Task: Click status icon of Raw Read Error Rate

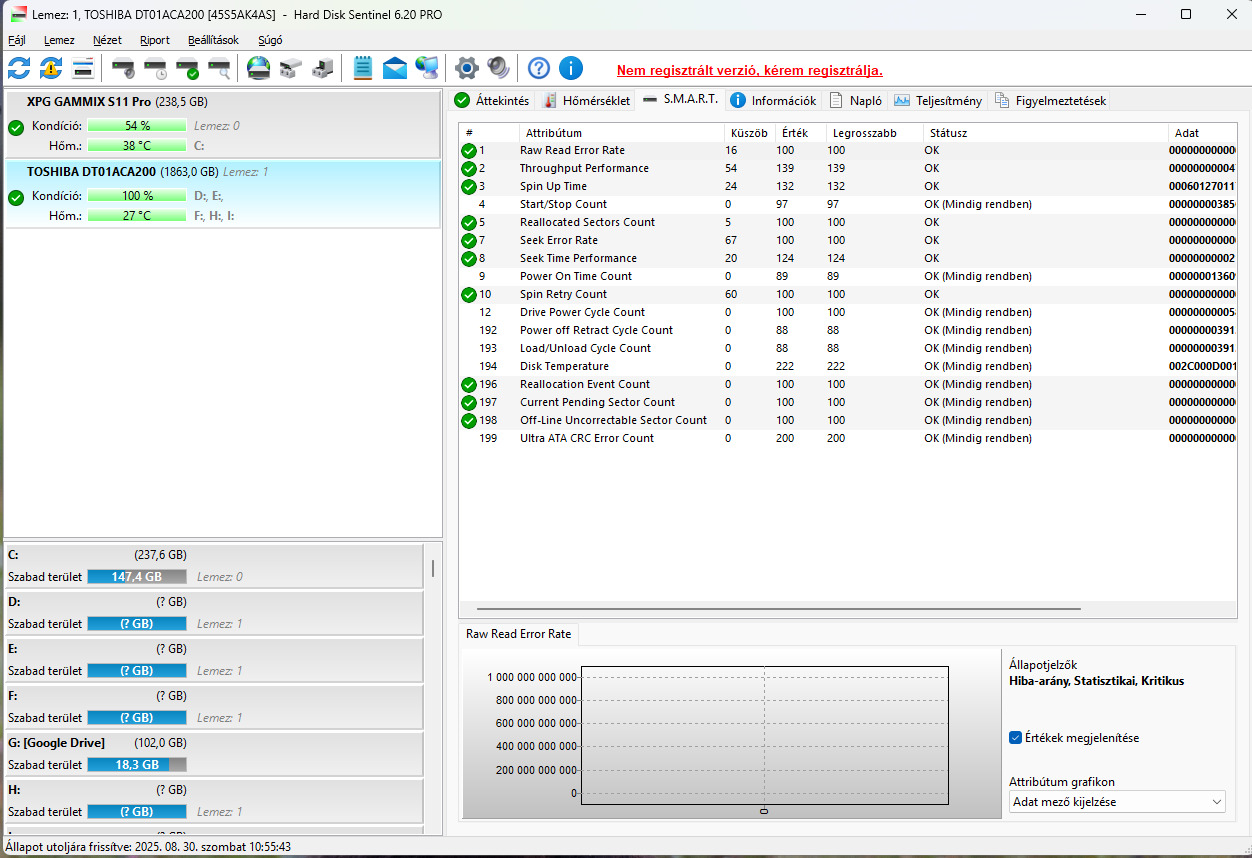Action: tap(469, 150)
